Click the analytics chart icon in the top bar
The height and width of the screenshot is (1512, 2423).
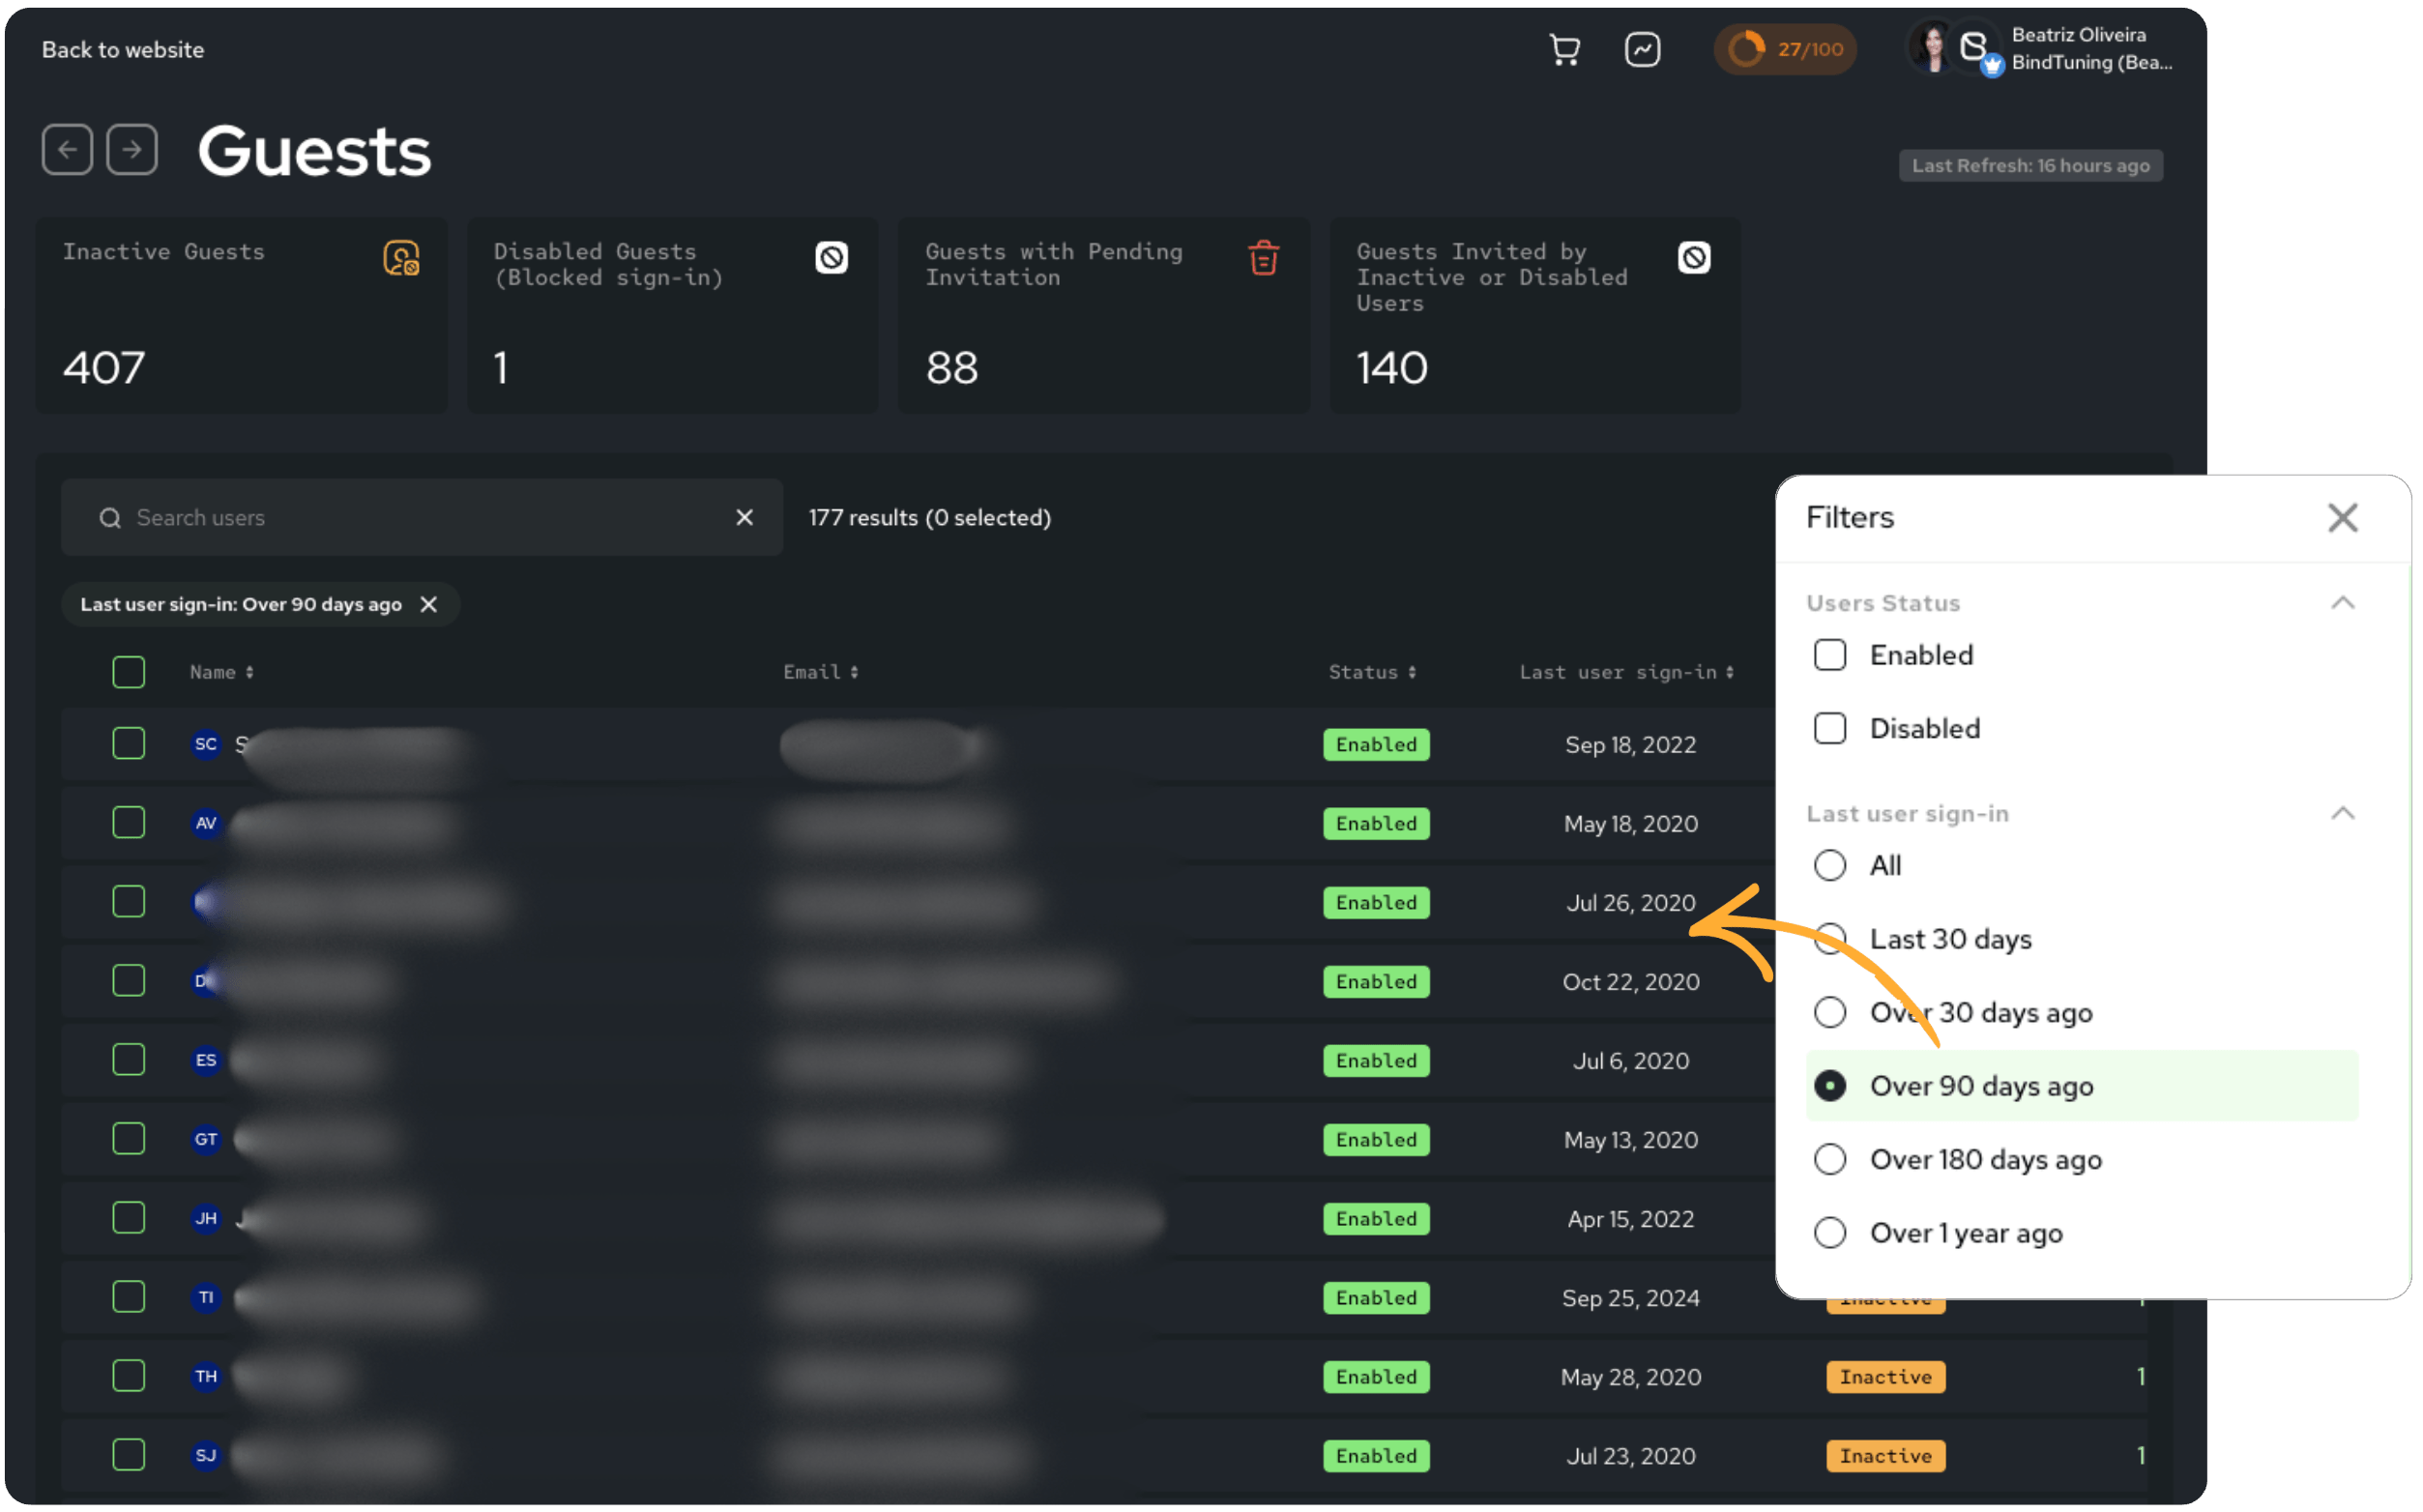pyautogui.click(x=1643, y=49)
